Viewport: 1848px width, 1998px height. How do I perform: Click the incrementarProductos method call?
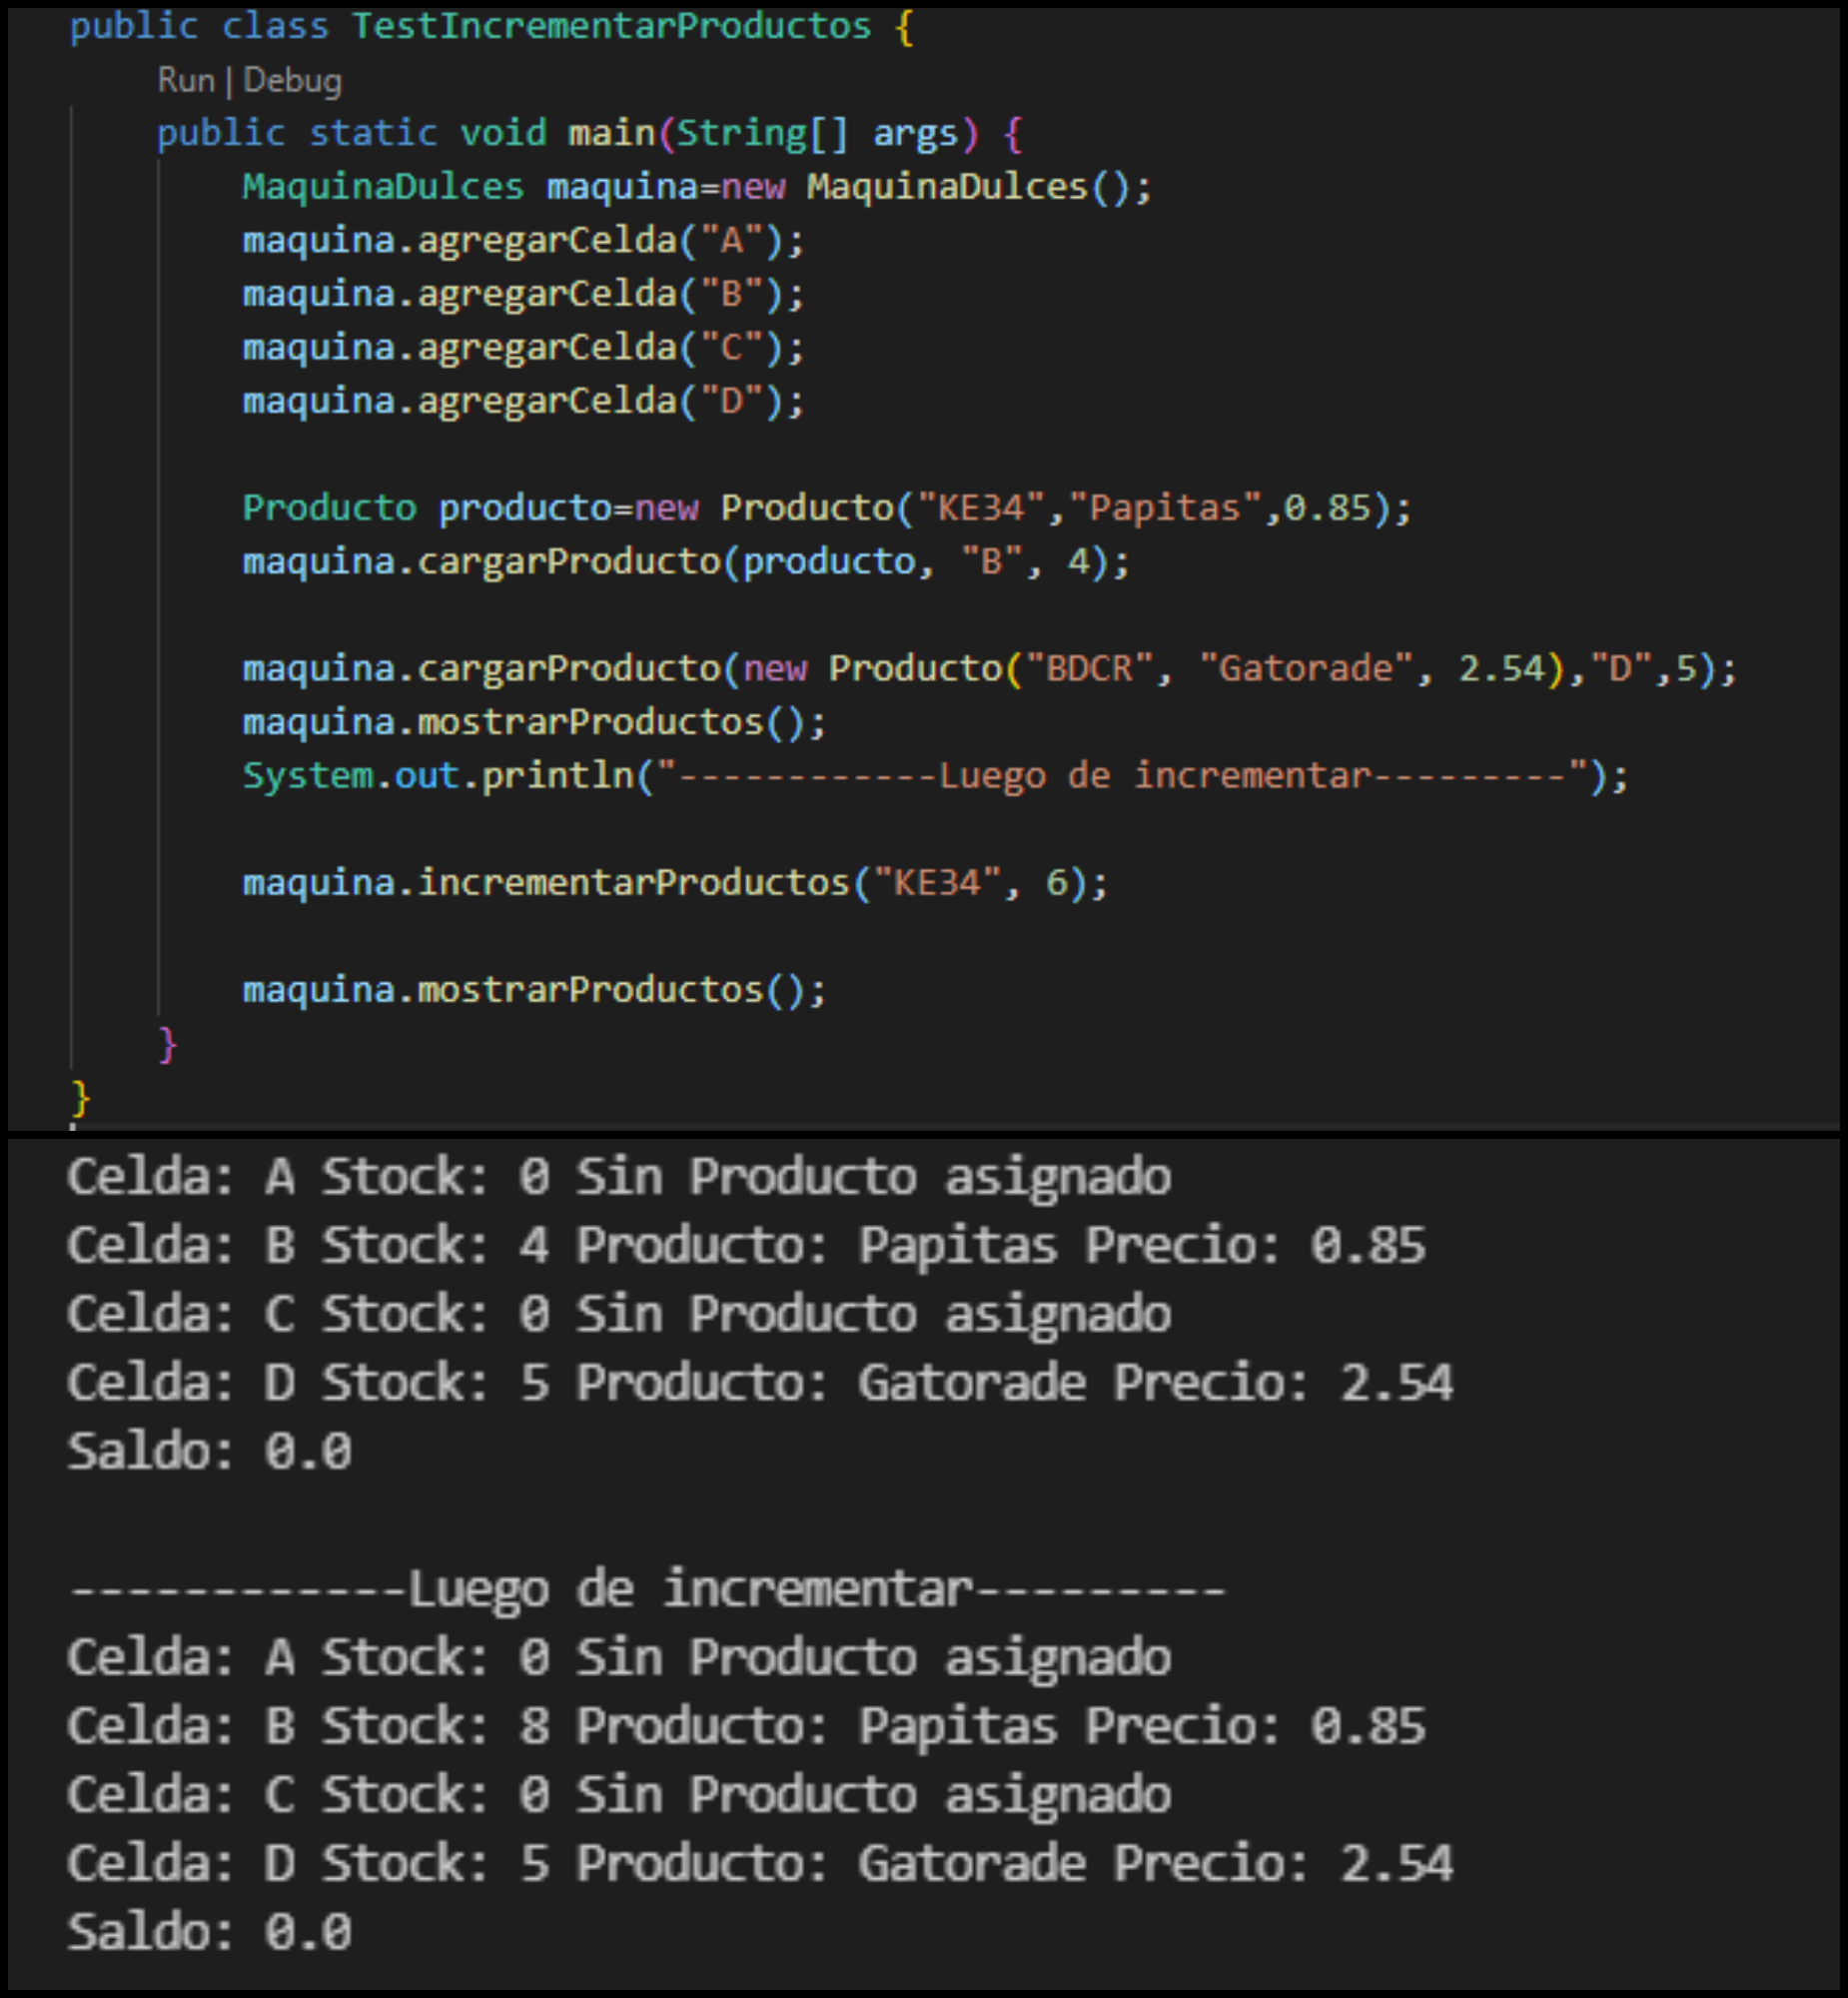click(632, 883)
